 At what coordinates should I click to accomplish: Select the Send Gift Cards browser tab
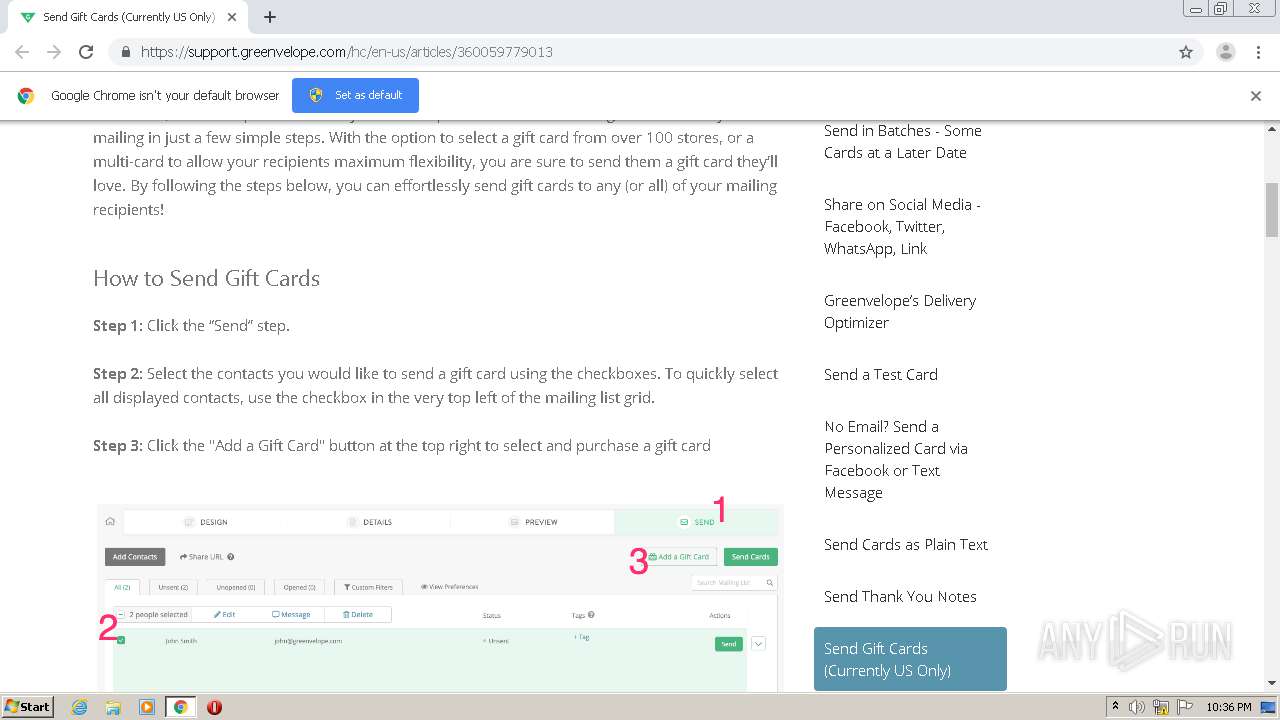pos(127,17)
